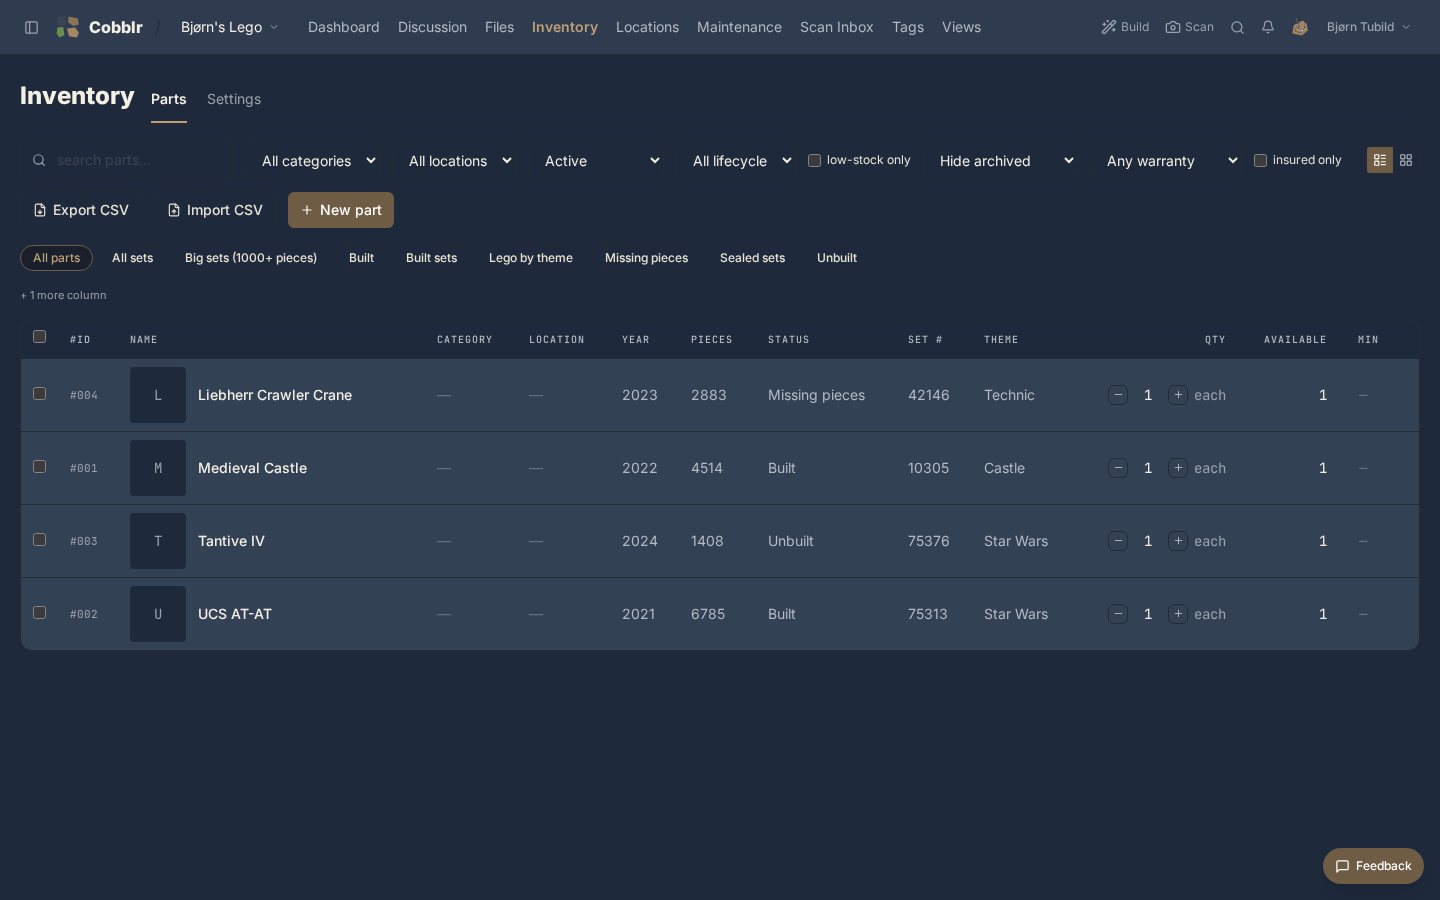Image resolution: width=1440 pixels, height=900 pixels.
Task: Open the Scan camera tool
Action: coord(1189,27)
